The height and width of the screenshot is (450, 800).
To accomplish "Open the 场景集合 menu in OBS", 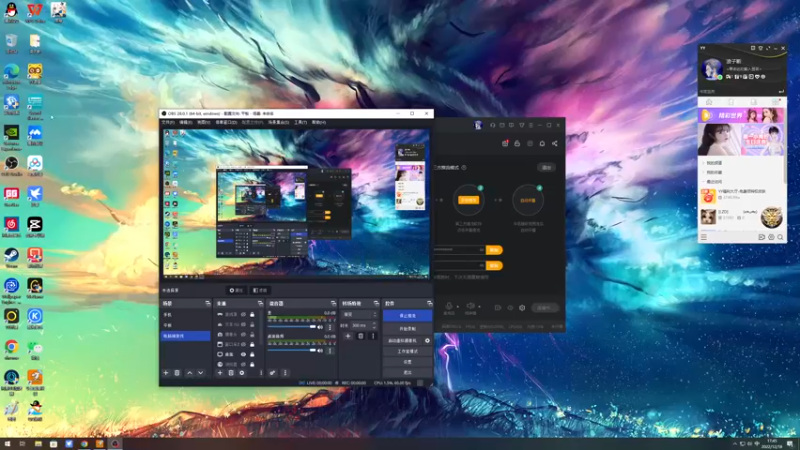I will pos(279,122).
